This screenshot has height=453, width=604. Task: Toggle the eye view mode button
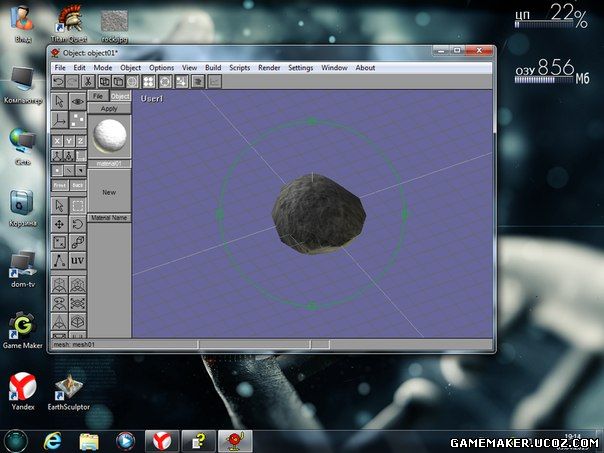click(78, 101)
